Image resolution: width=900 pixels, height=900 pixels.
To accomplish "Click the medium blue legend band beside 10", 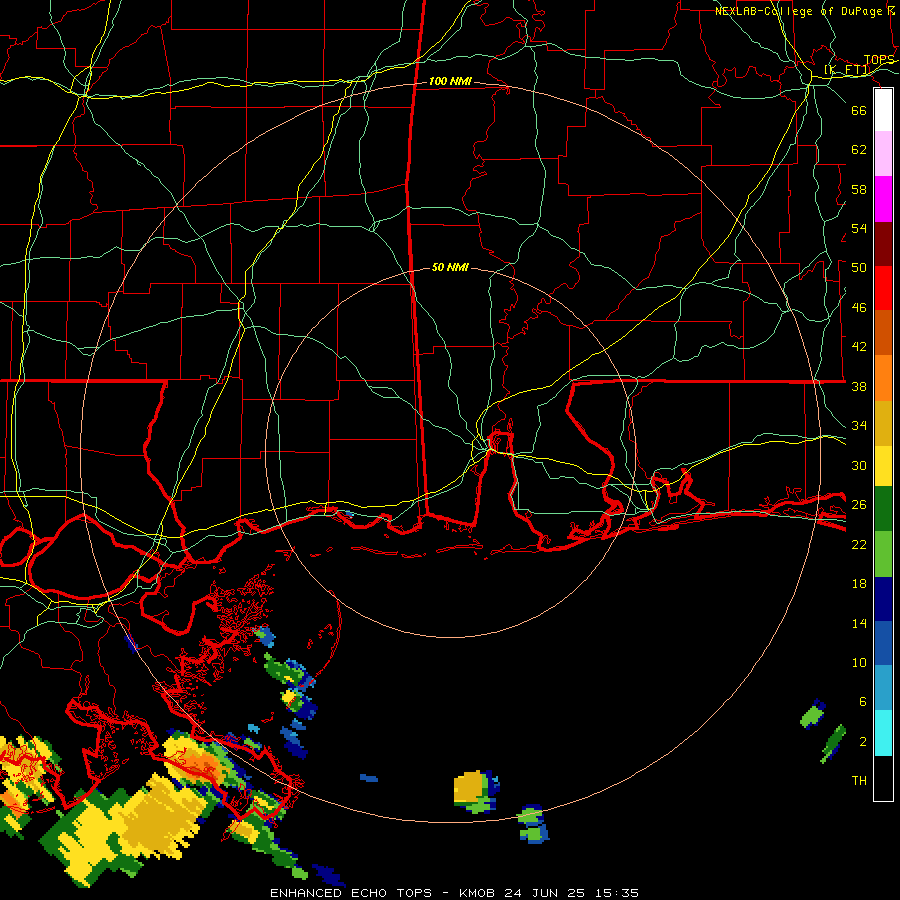I will 883,643.
